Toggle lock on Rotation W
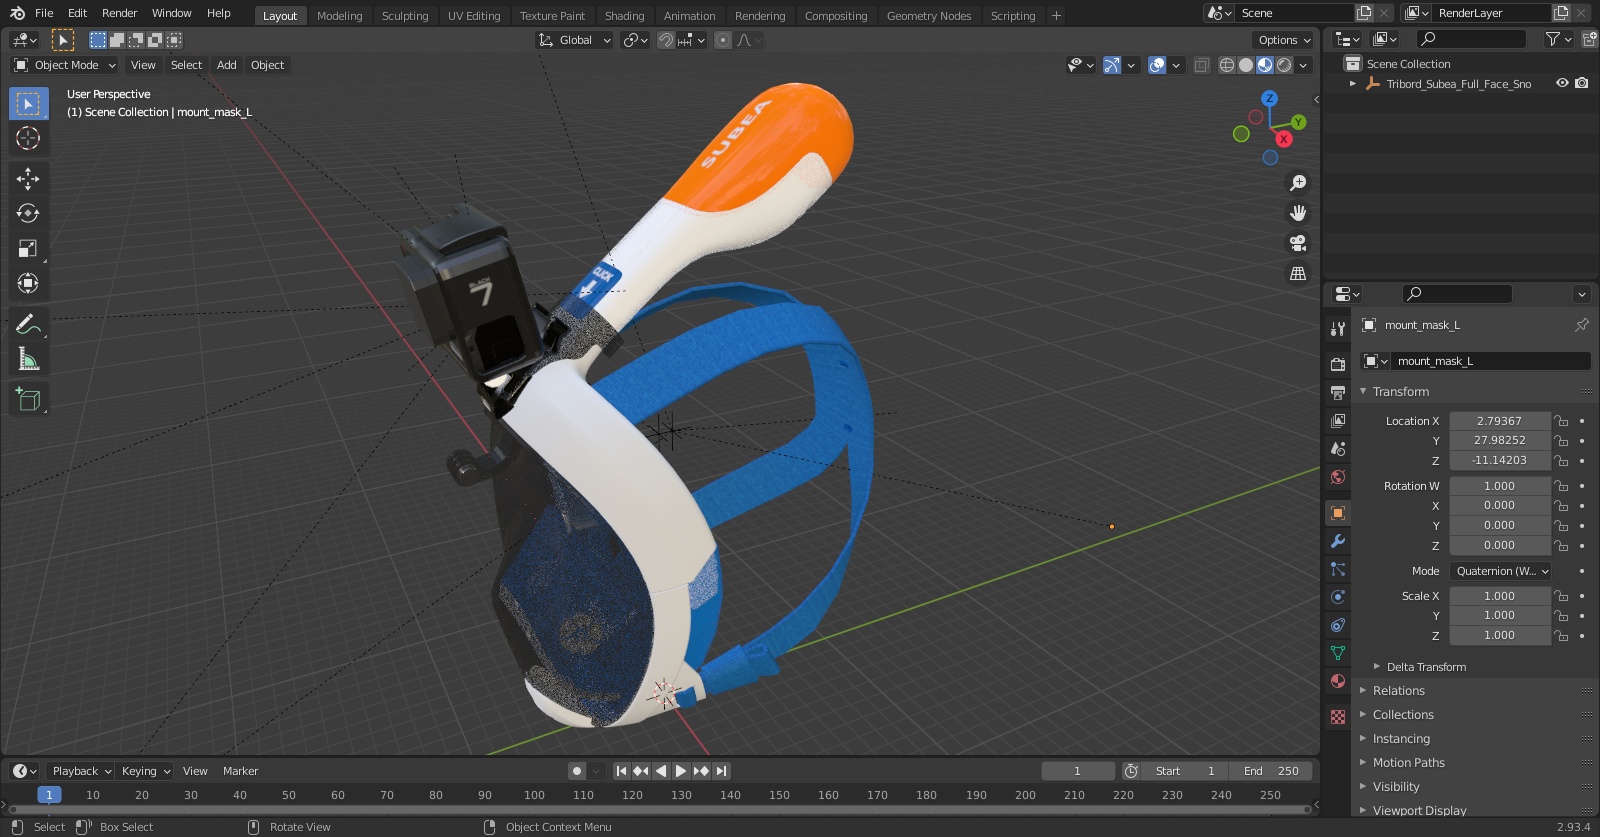Screen dimensions: 1600x837 pos(1561,486)
